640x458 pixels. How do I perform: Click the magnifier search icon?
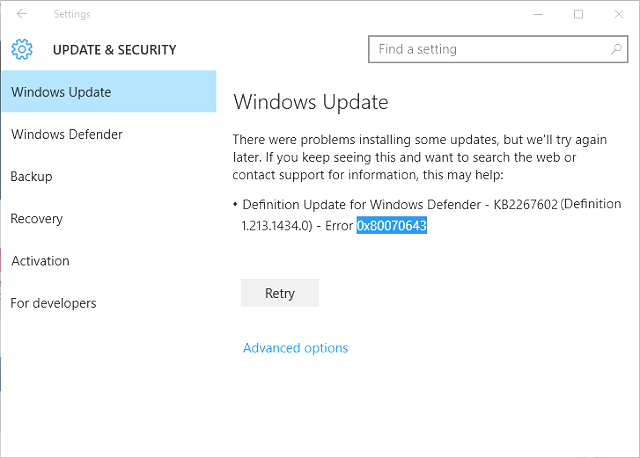[x=616, y=49]
